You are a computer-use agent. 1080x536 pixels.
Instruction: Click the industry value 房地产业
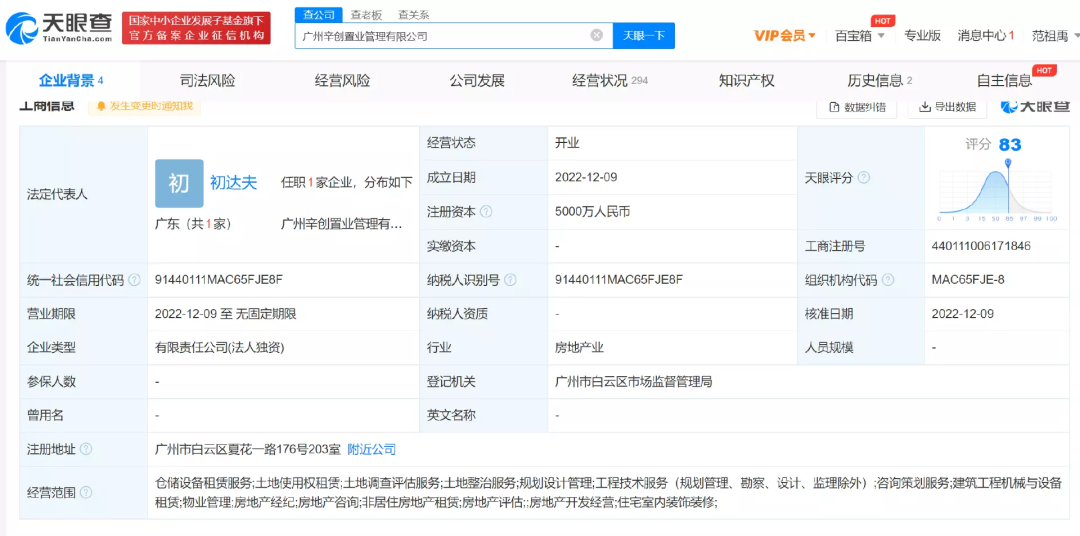click(x=579, y=348)
